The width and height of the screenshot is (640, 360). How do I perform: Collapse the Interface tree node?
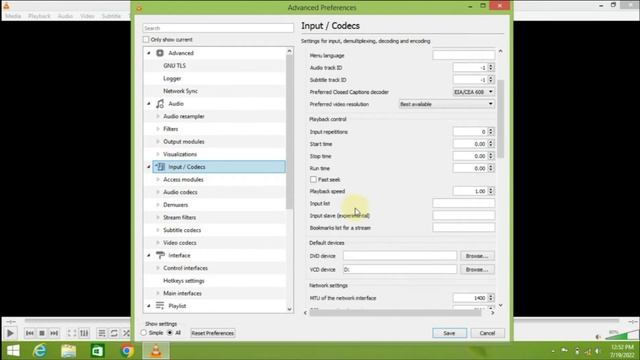click(x=149, y=255)
